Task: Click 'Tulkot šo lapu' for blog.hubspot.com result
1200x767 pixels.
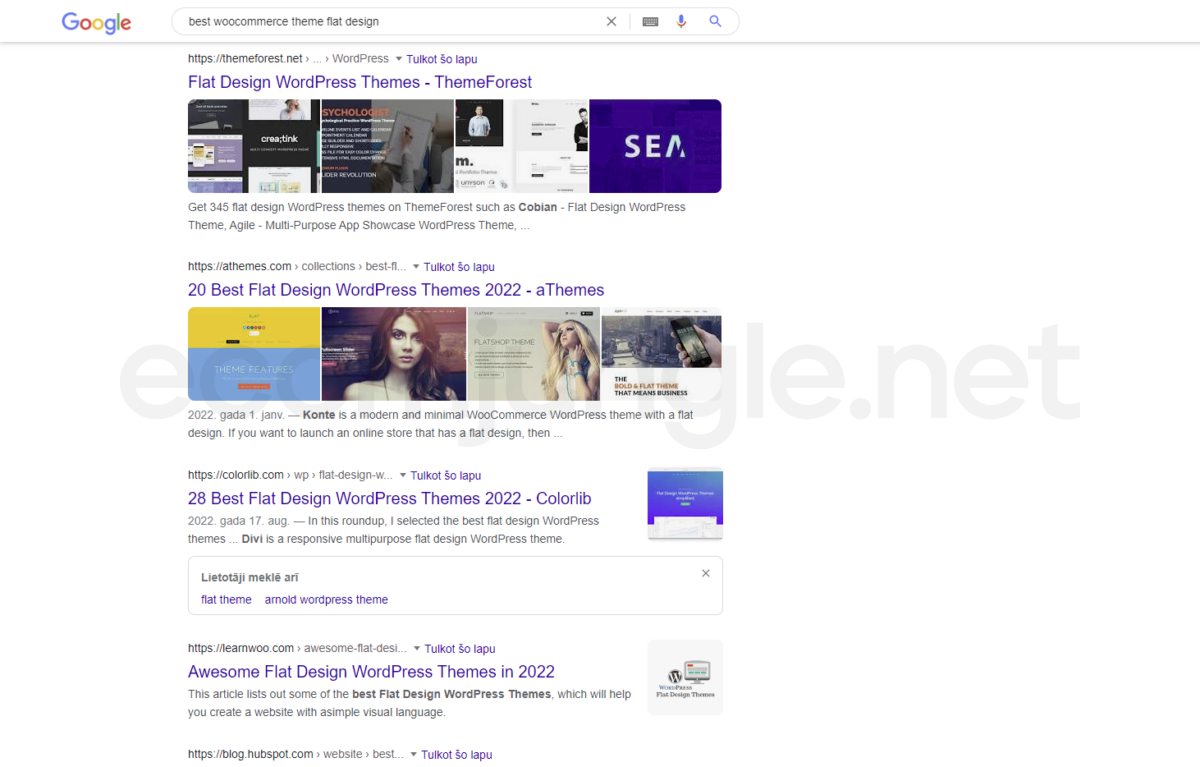Action: click(456, 755)
